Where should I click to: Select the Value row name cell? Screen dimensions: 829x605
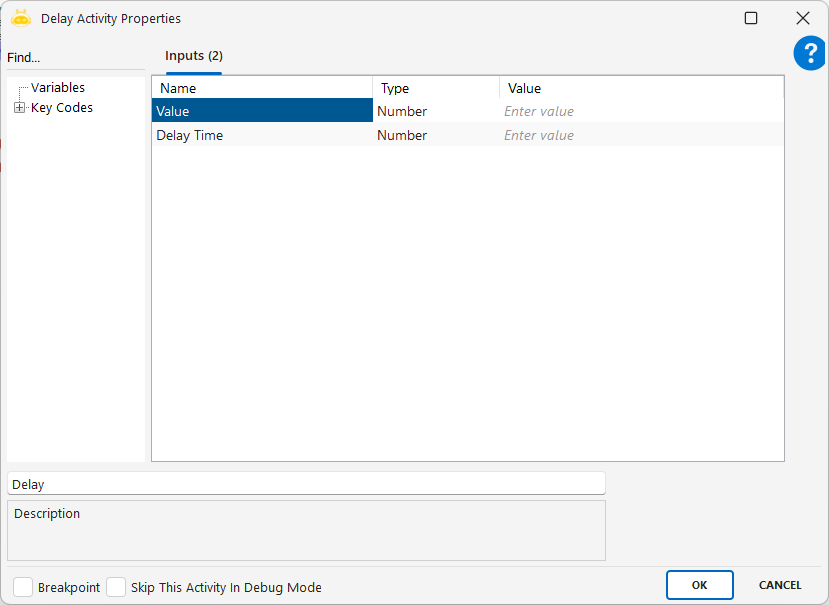tap(262, 111)
